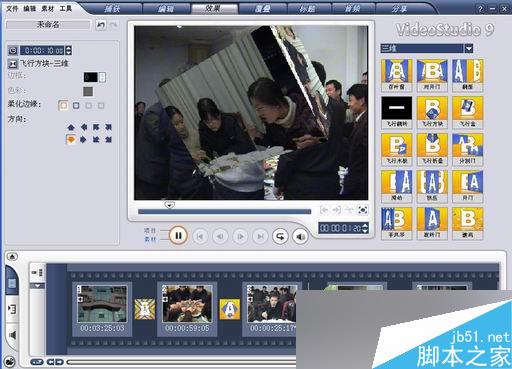Click the scissors cut clip icon
Viewport: 512px width, 369px height.
(349, 210)
